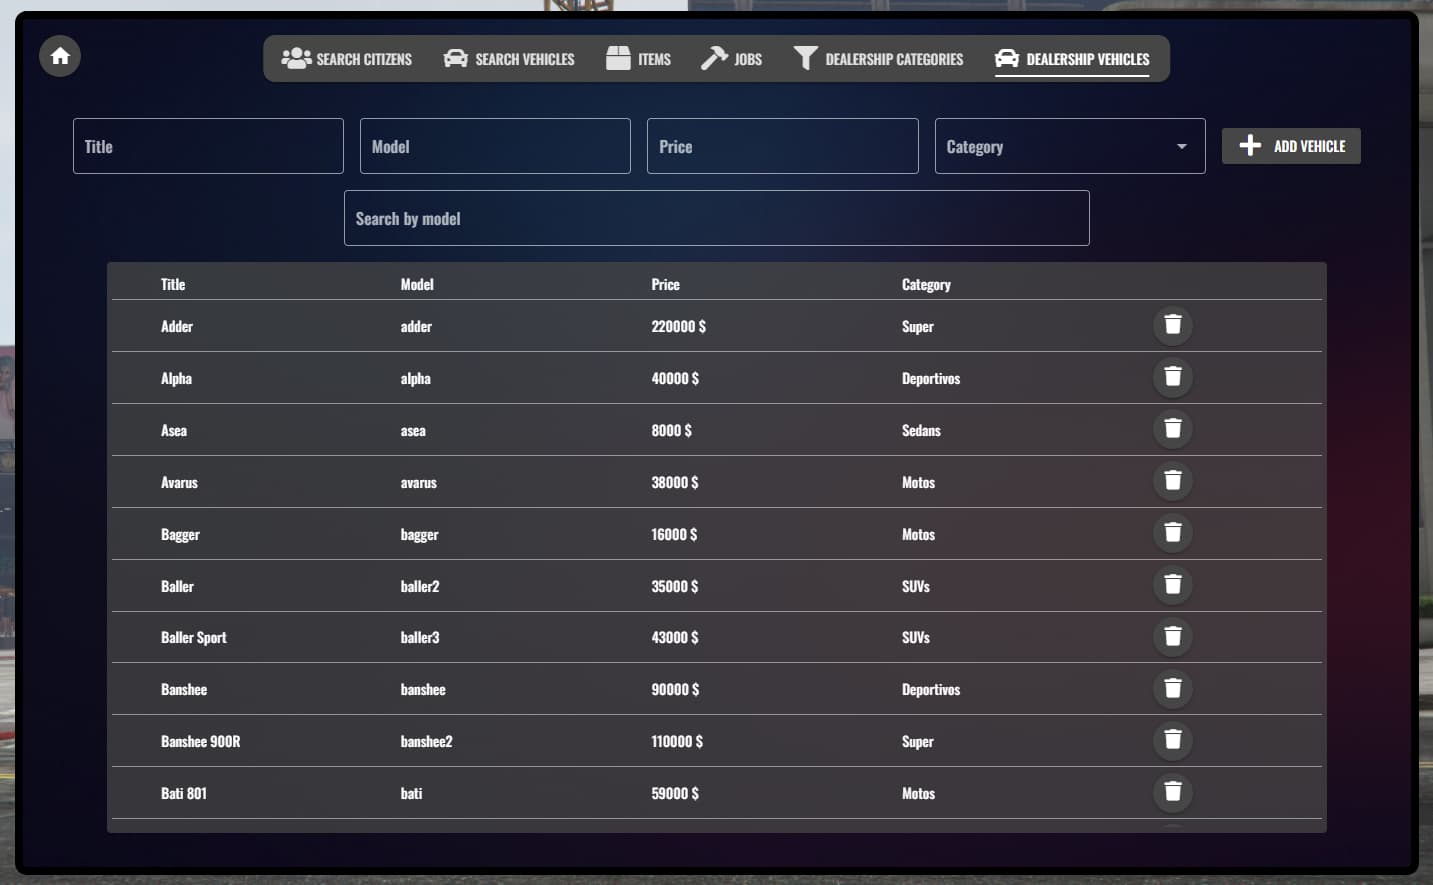The image size is (1433, 885).
Task: Delete the Avarus vehicle row
Action: point(1173,481)
